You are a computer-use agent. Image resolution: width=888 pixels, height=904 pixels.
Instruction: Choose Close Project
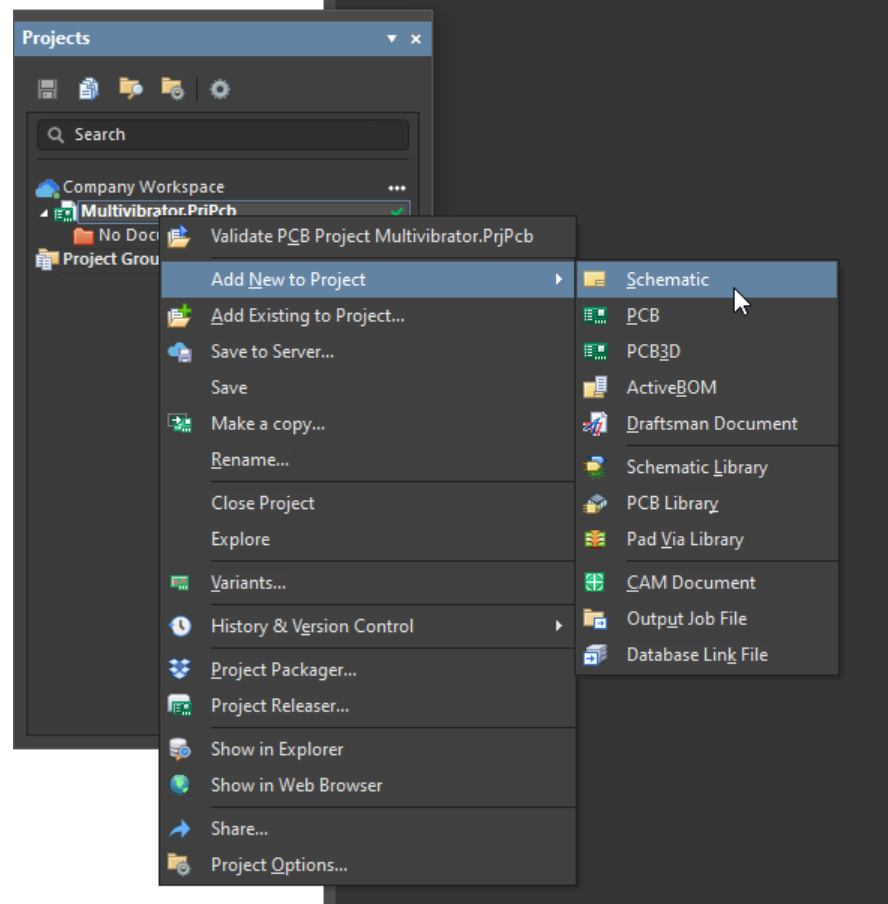(368, 503)
